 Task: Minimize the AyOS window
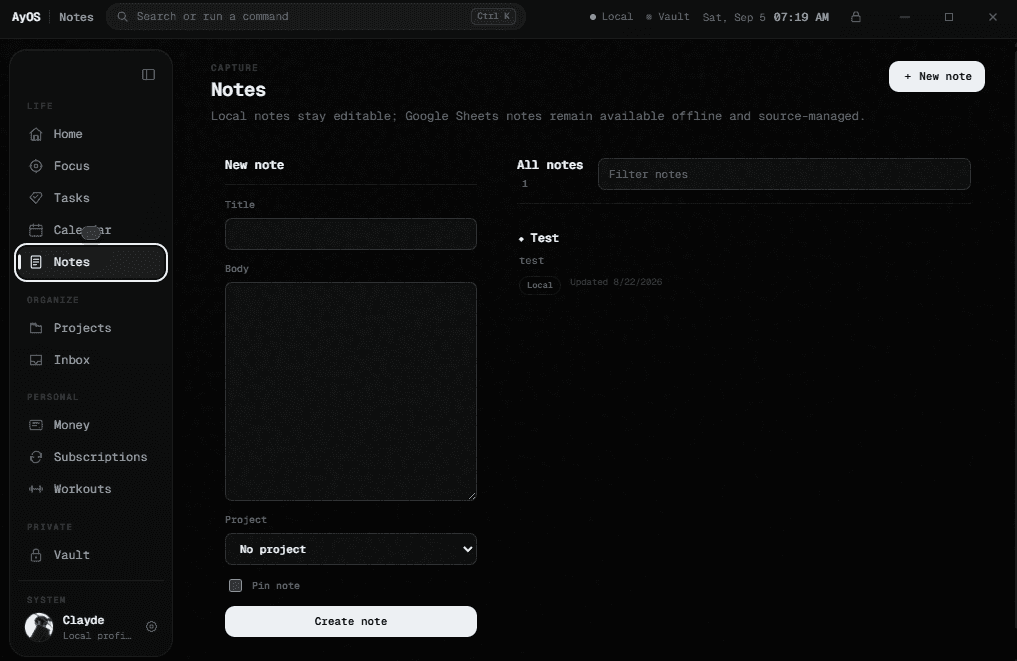pyautogui.click(x=905, y=17)
